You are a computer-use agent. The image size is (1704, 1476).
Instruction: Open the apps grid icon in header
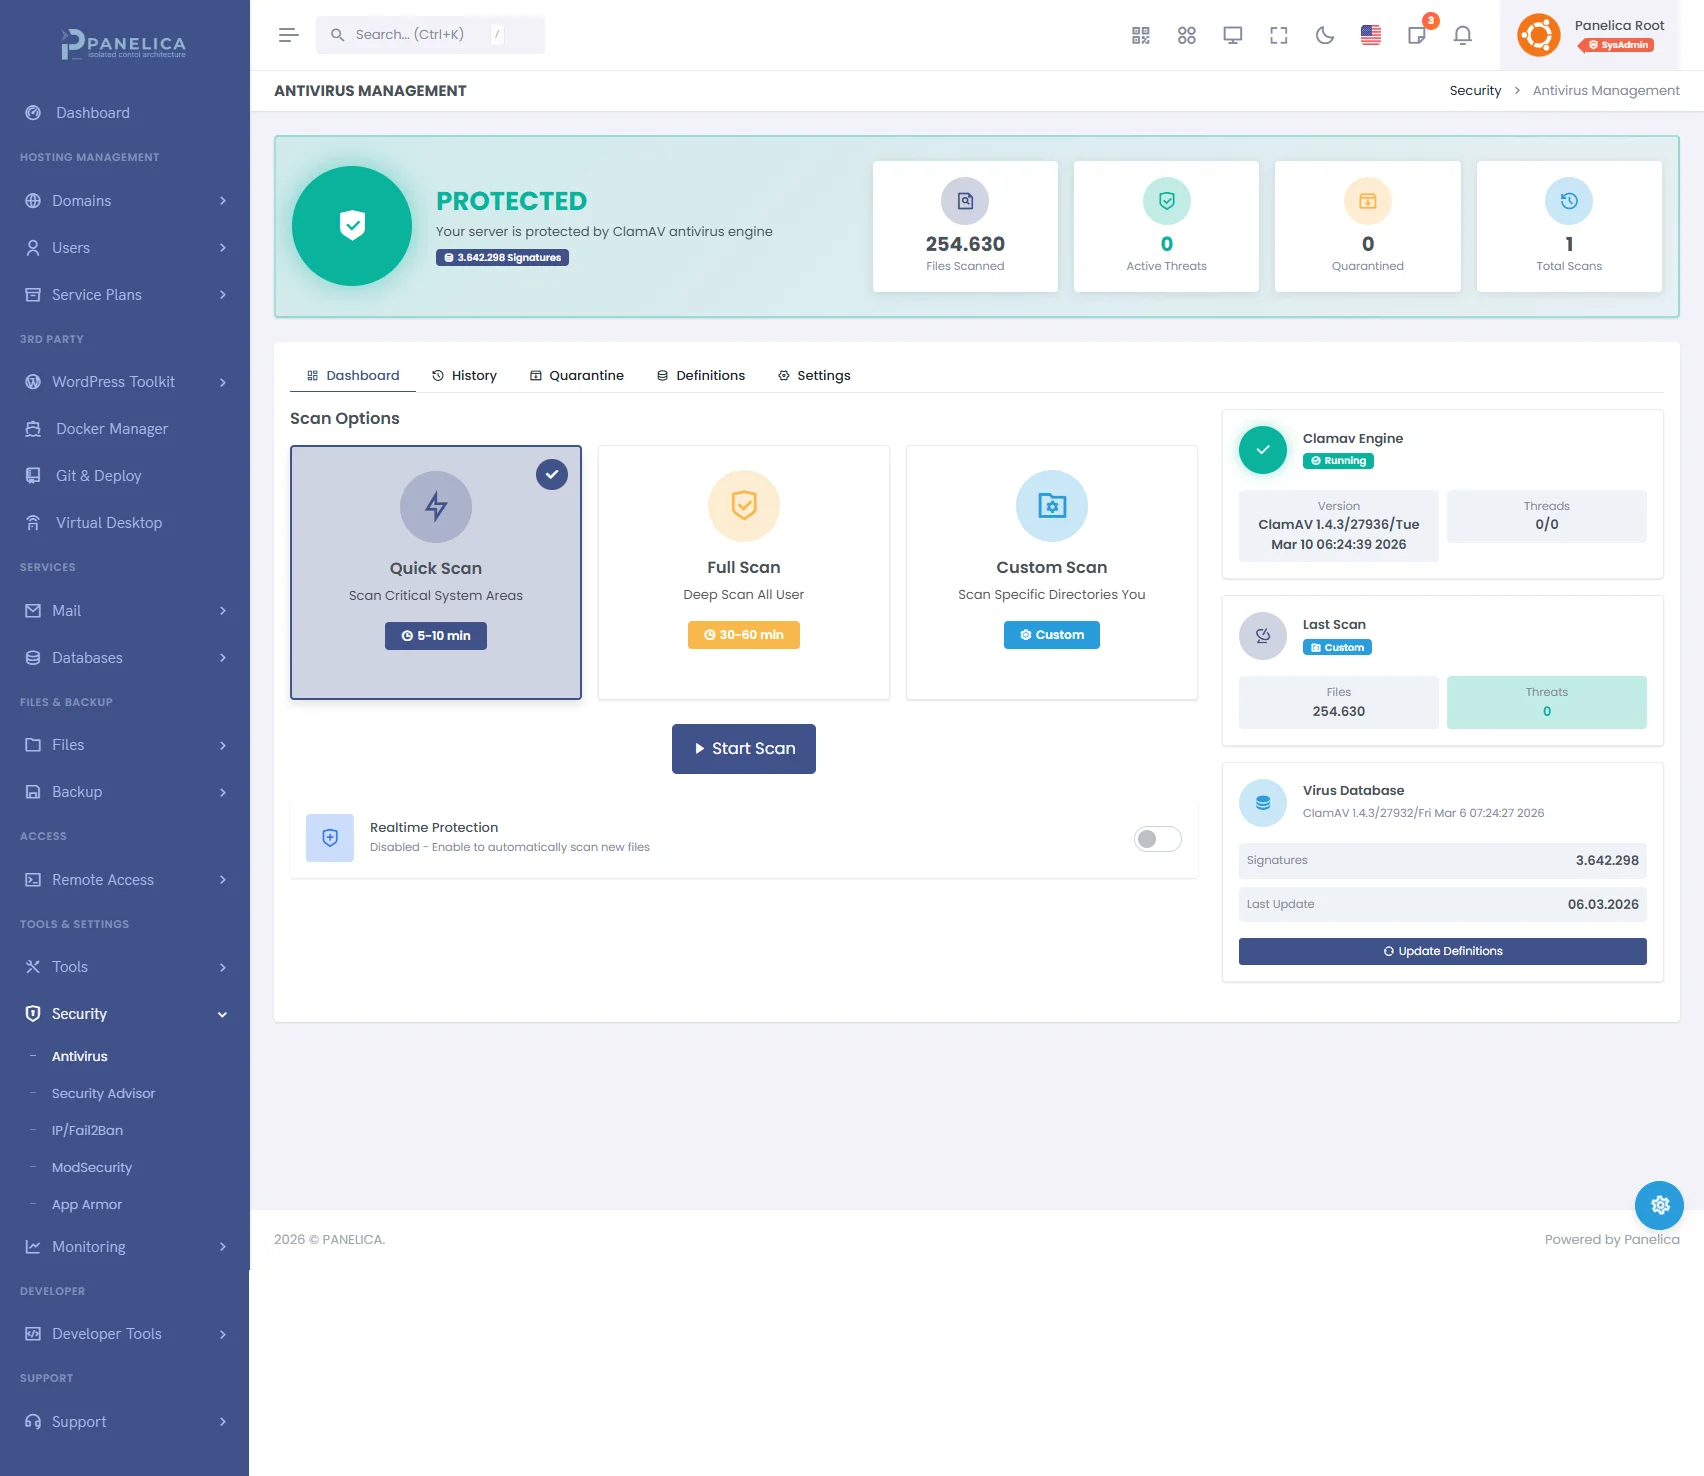(1186, 36)
